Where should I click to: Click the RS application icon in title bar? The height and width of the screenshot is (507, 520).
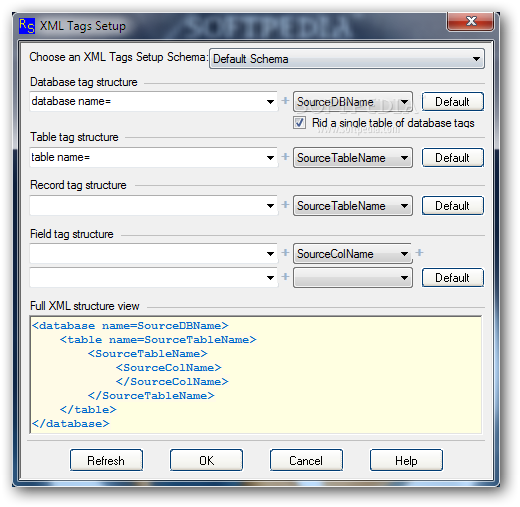coord(27,26)
